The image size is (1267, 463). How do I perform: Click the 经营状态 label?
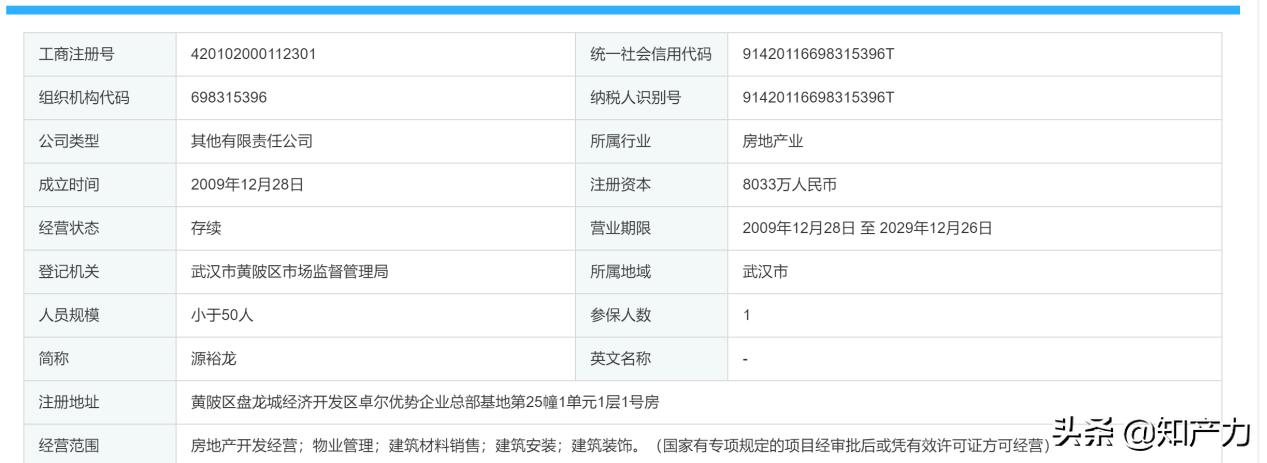68,228
